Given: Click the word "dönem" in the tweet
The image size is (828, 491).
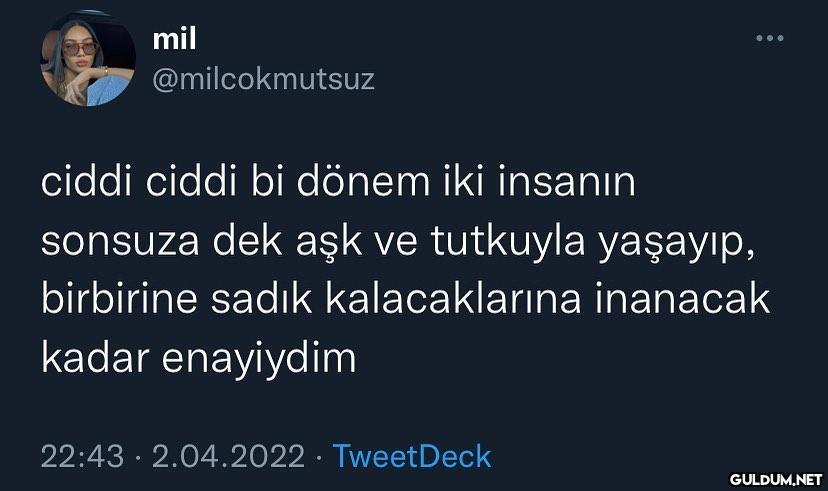Looking at the screenshot, I should click(x=363, y=182).
